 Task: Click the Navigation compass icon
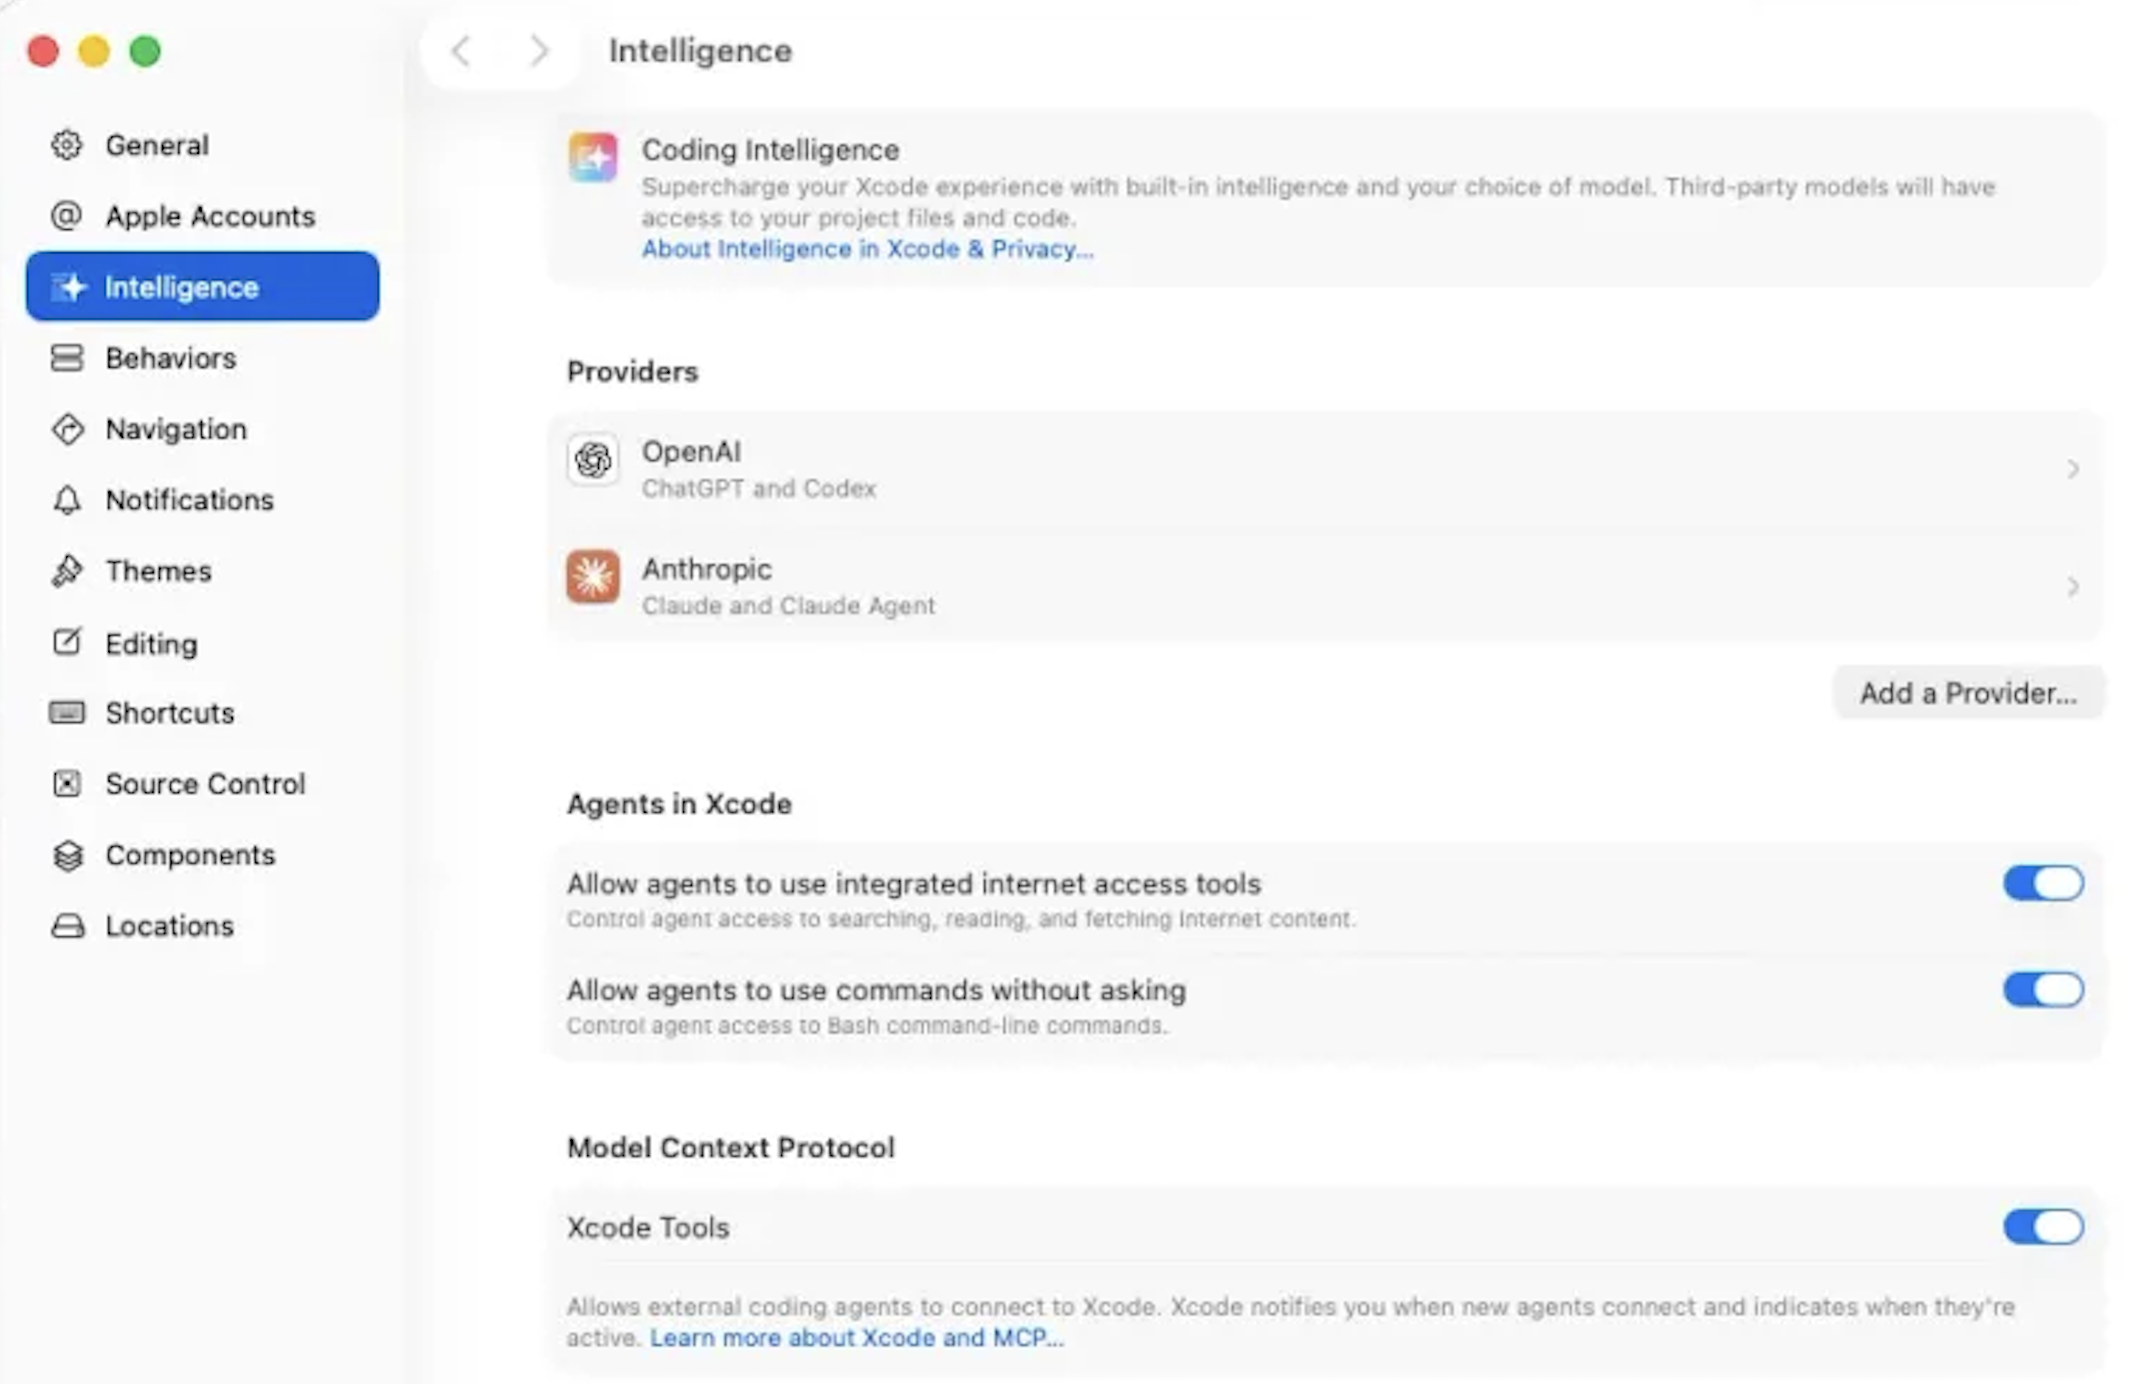click(x=66, y=429)
